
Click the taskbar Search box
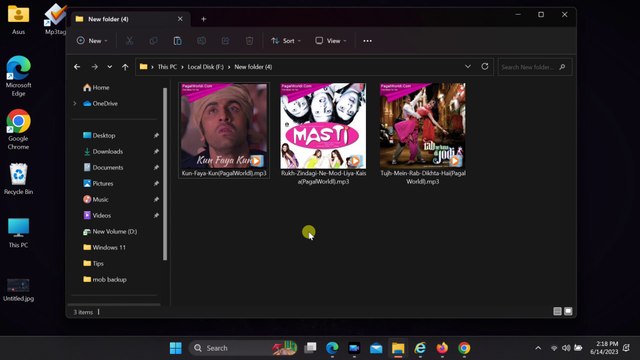(244, 348)
